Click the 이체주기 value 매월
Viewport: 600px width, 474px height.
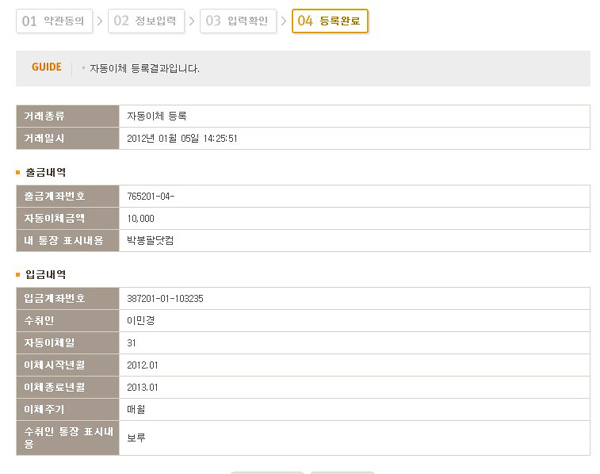(137, 409)
